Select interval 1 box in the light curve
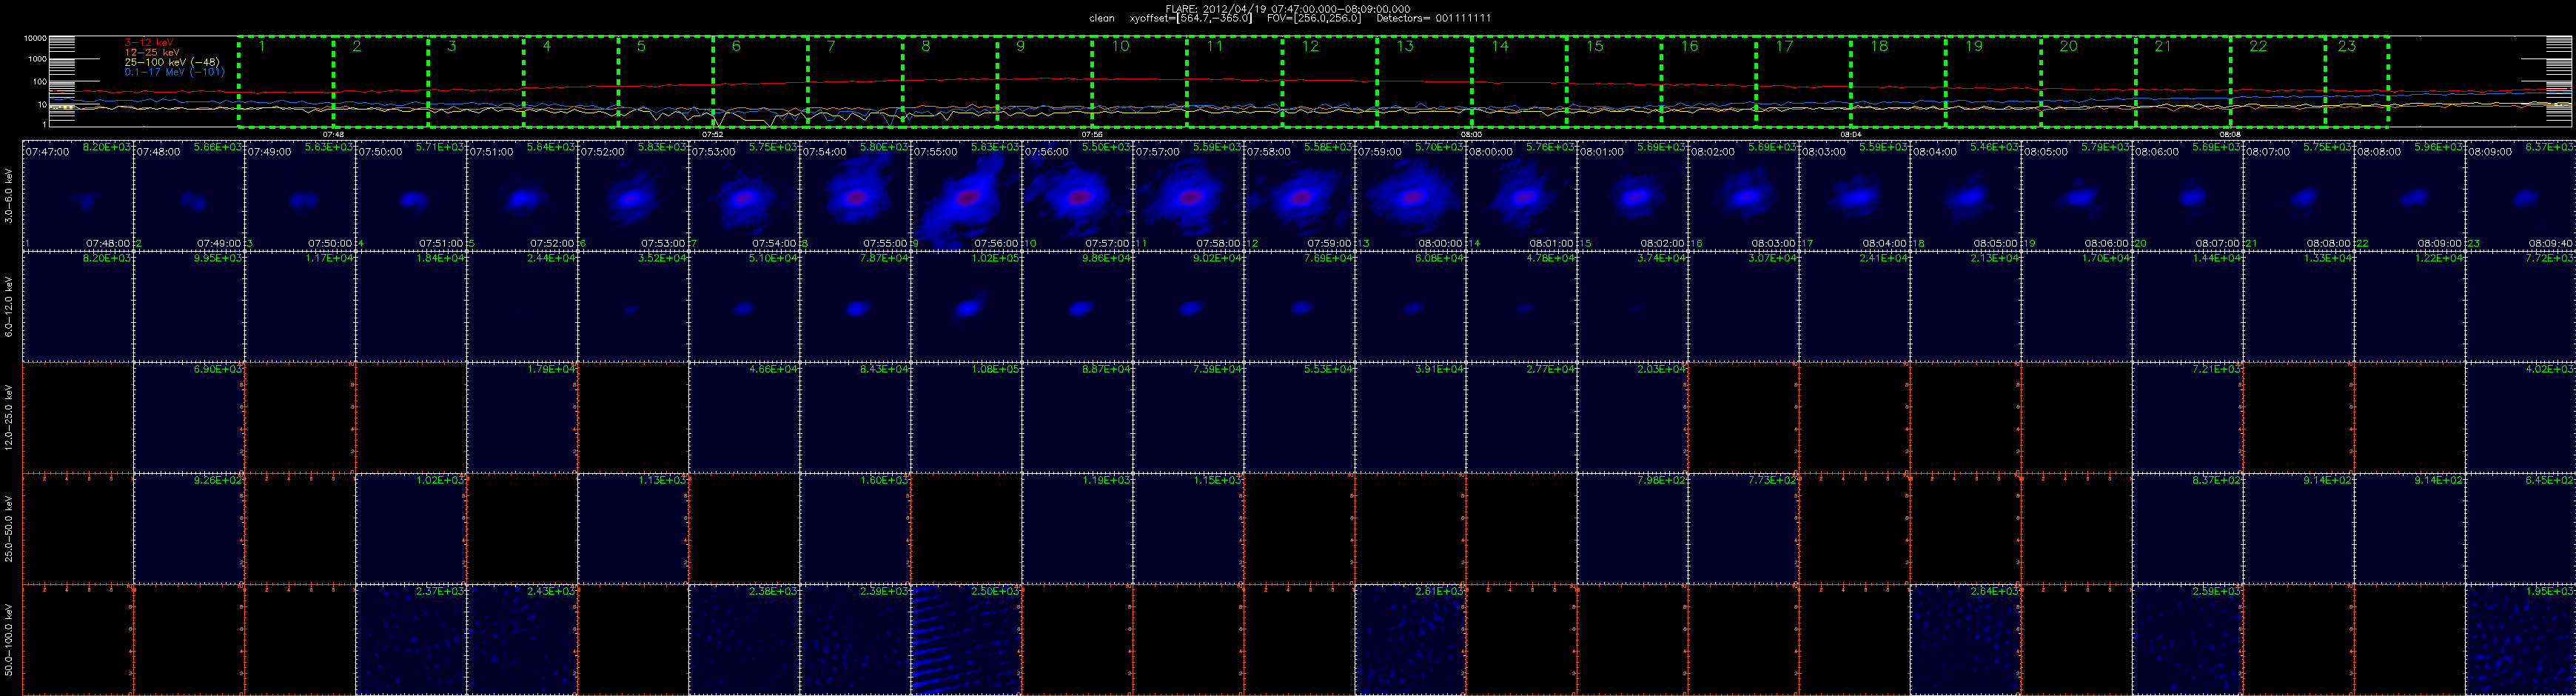This screenshot has height=696, width=2576. pos(286,82)
